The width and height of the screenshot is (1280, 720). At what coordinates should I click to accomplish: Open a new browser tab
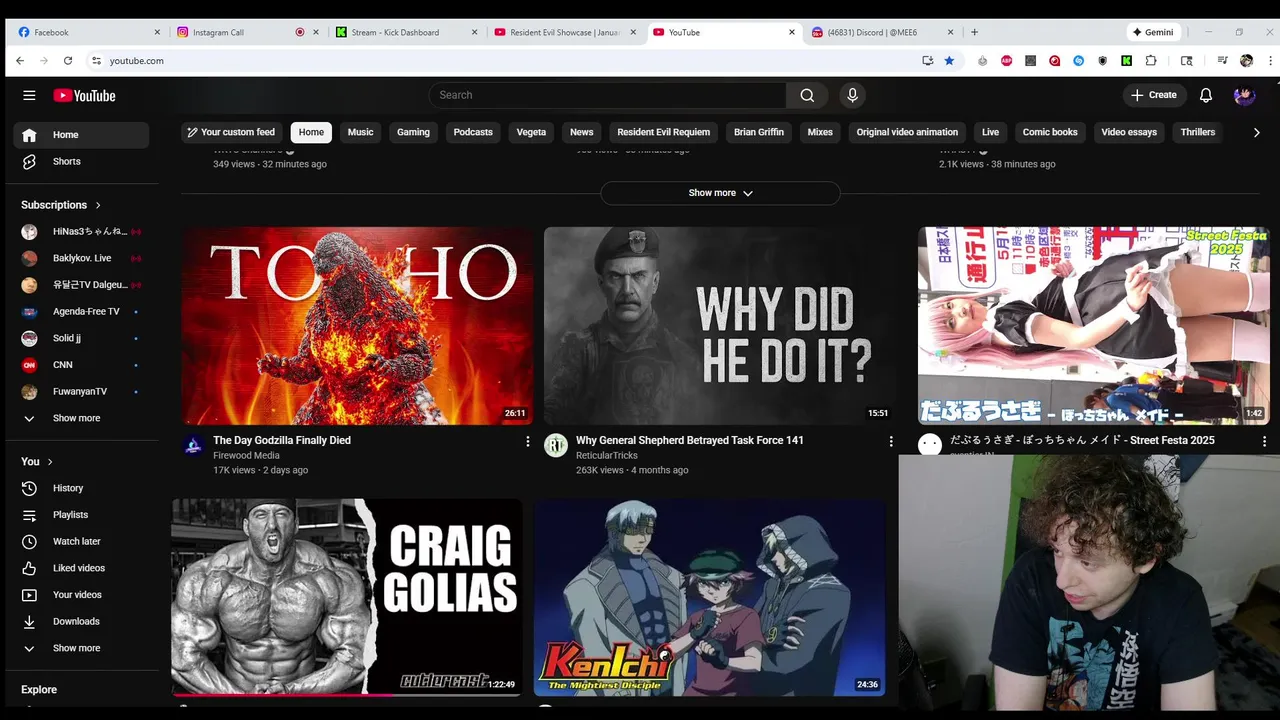974,32
